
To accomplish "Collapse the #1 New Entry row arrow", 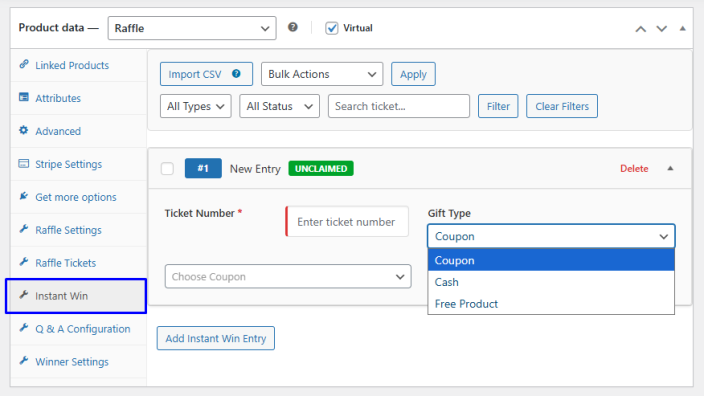I will point(670,168).
